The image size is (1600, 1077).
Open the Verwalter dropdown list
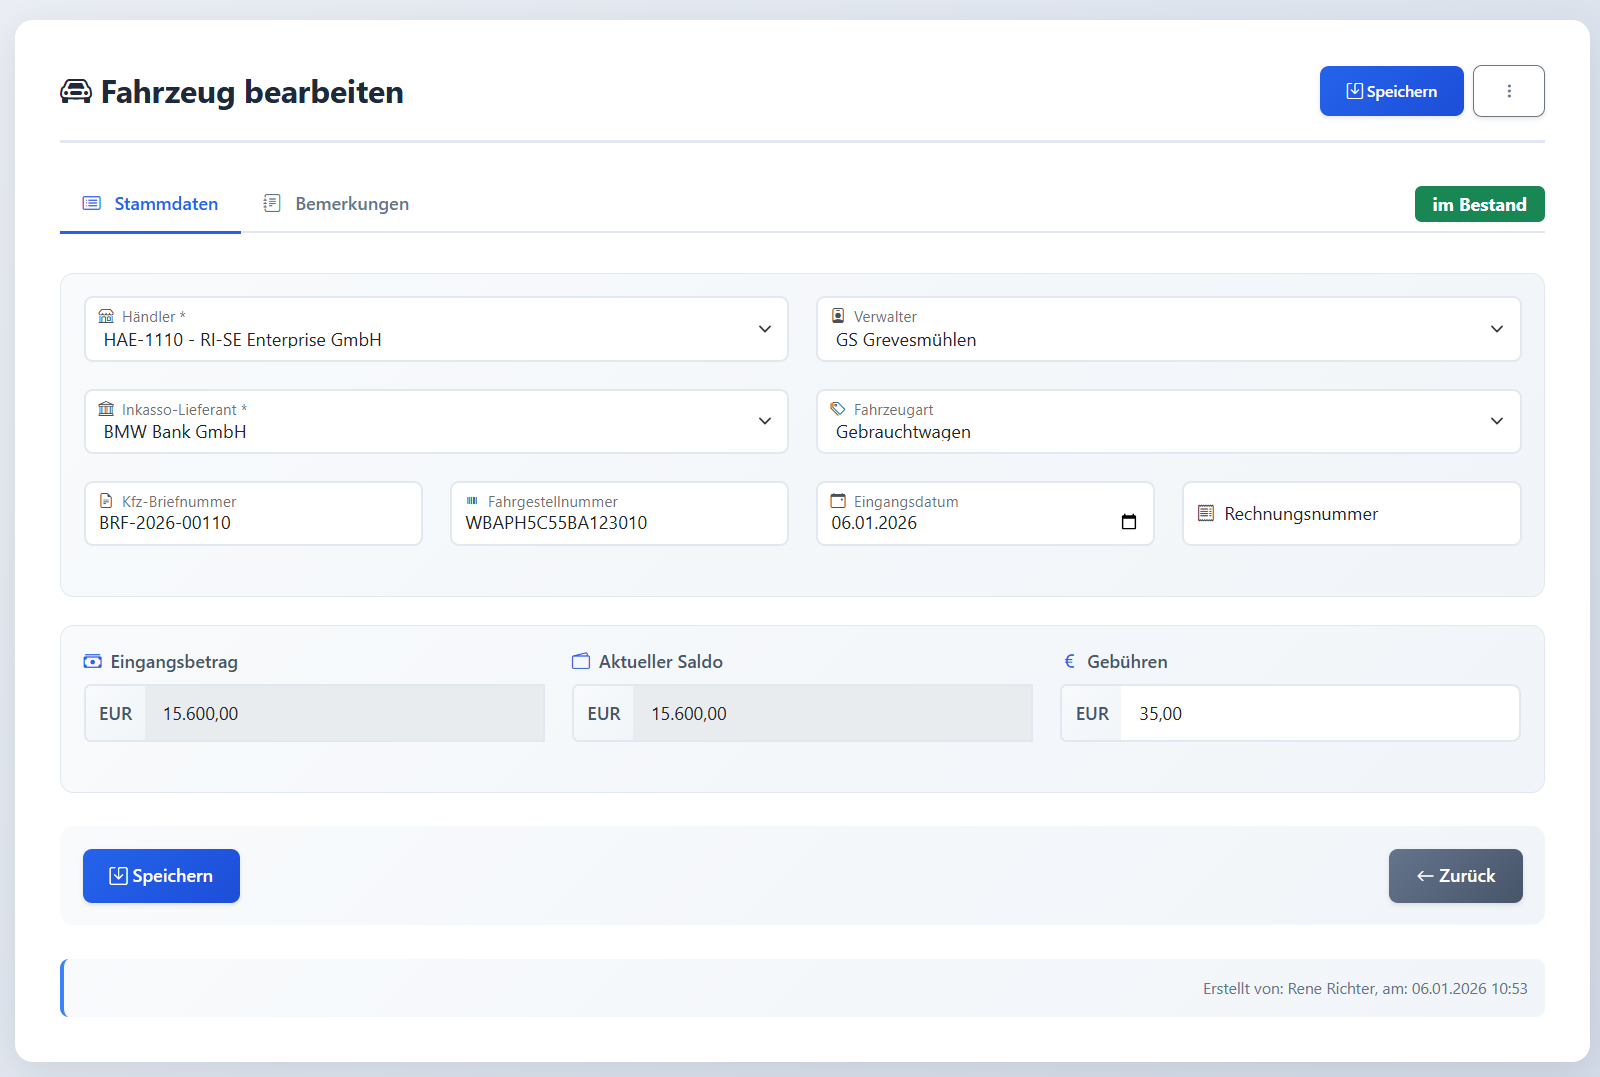(1496, 329)
